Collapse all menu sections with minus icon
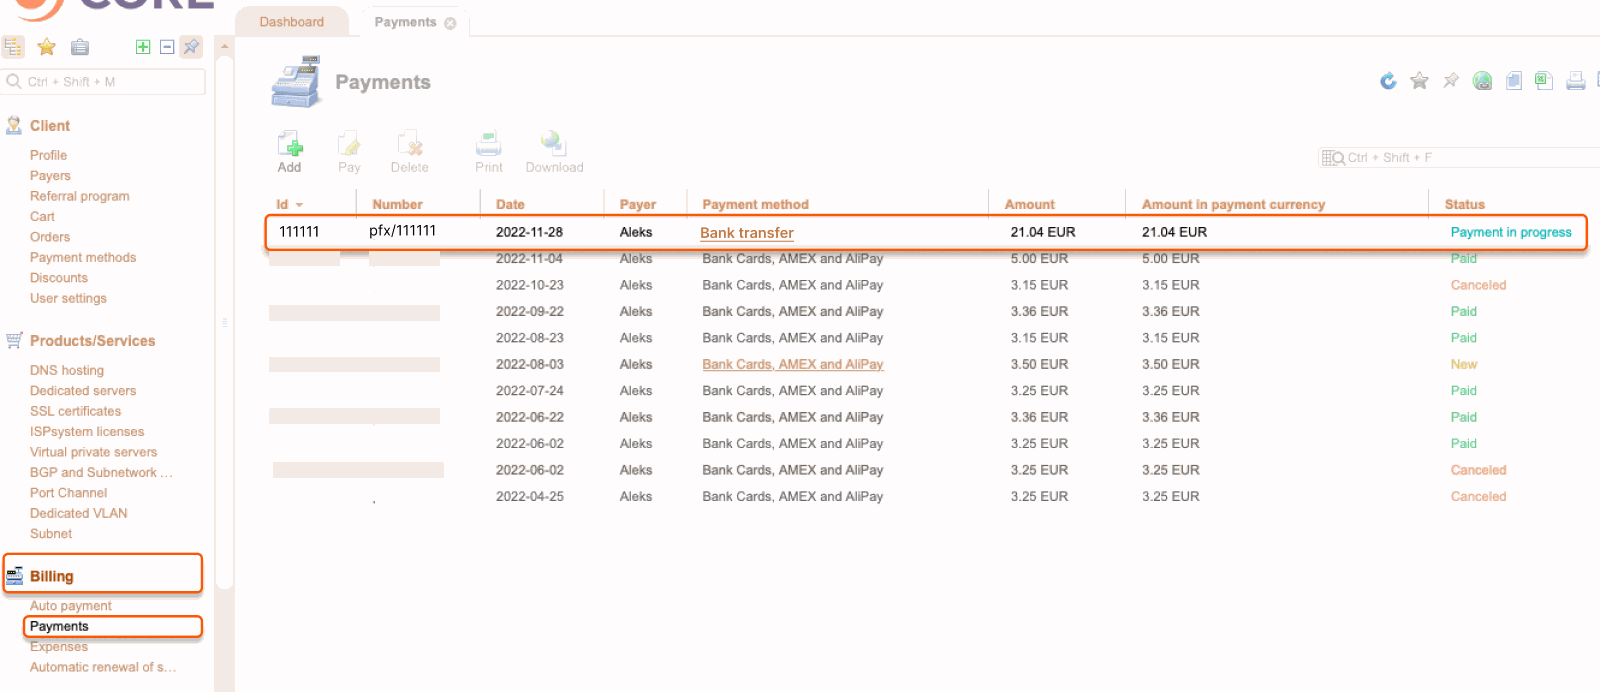The image size is (1600, 692). [x=167, y=47]
